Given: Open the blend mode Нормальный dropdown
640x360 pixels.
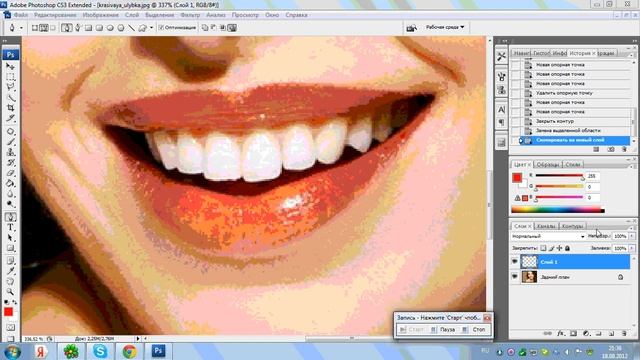Looking at the screenshot, I should [548, 236].
